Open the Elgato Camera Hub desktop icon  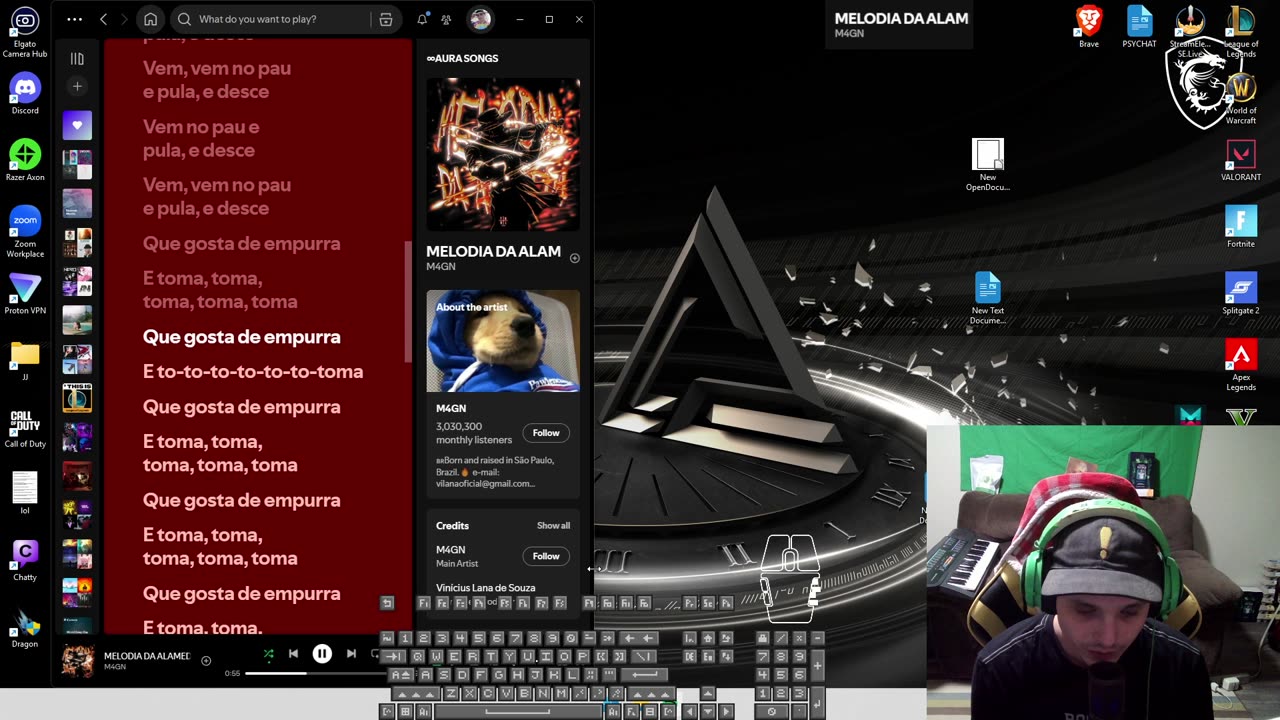(25, 32)
